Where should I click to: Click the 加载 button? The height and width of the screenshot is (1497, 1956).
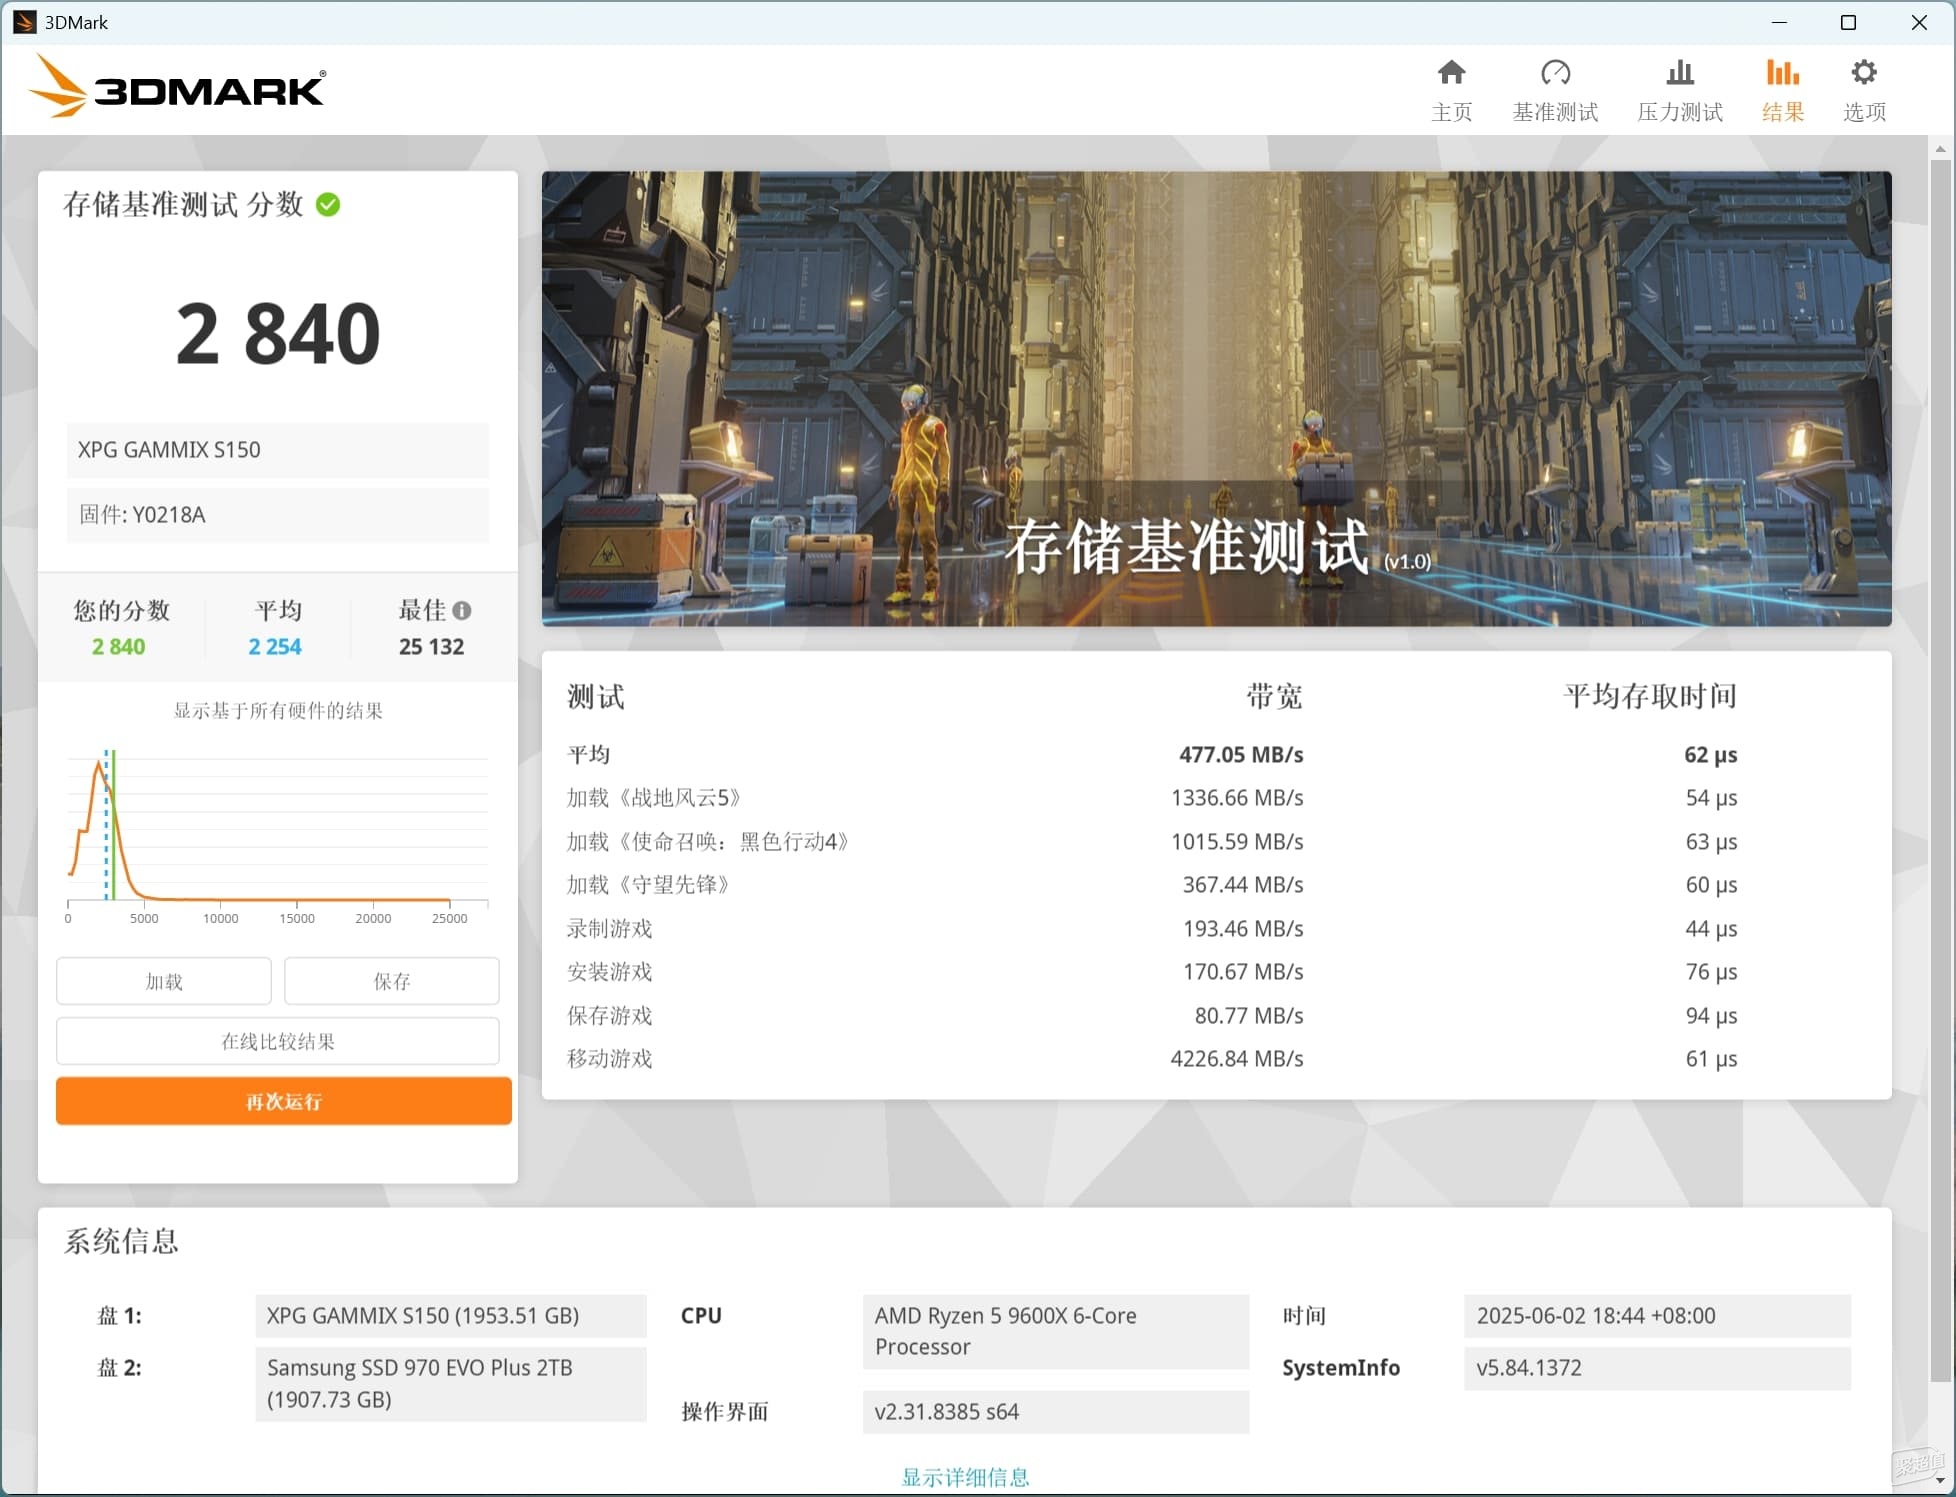164,981
